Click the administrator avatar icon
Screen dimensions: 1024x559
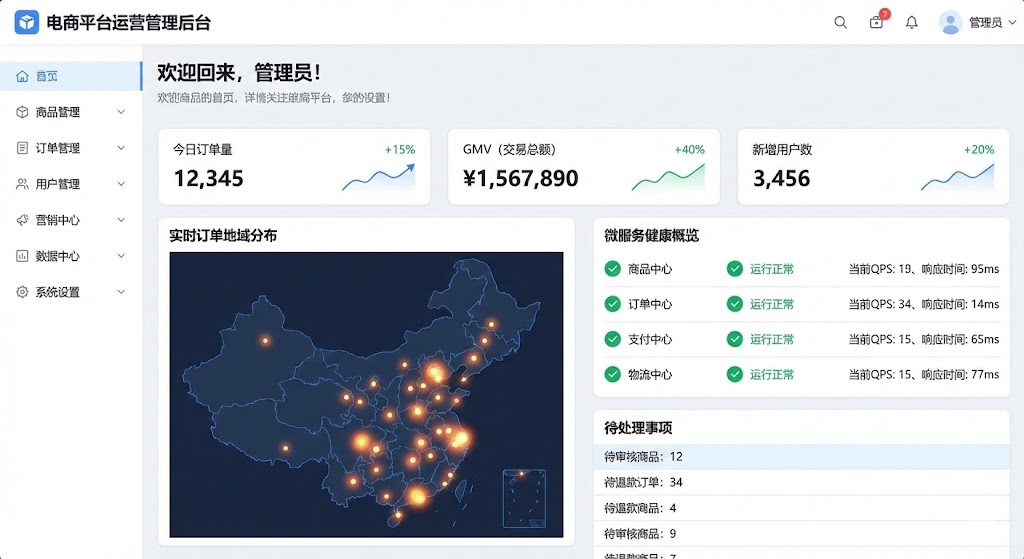point(950,22)
